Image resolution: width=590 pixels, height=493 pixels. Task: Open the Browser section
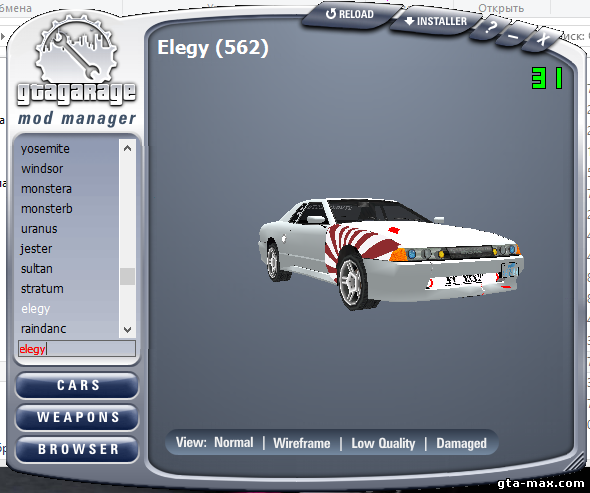coord(77,449)
